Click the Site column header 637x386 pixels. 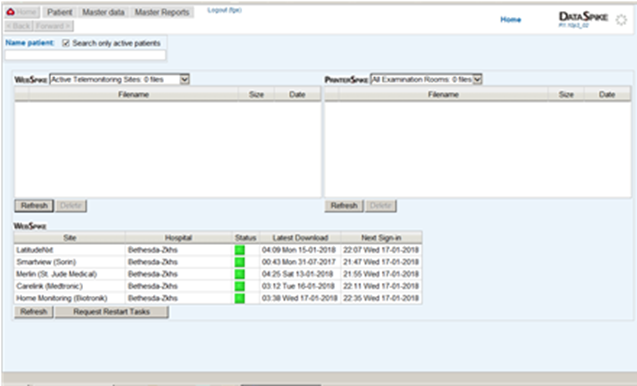(x=70, y=238)
